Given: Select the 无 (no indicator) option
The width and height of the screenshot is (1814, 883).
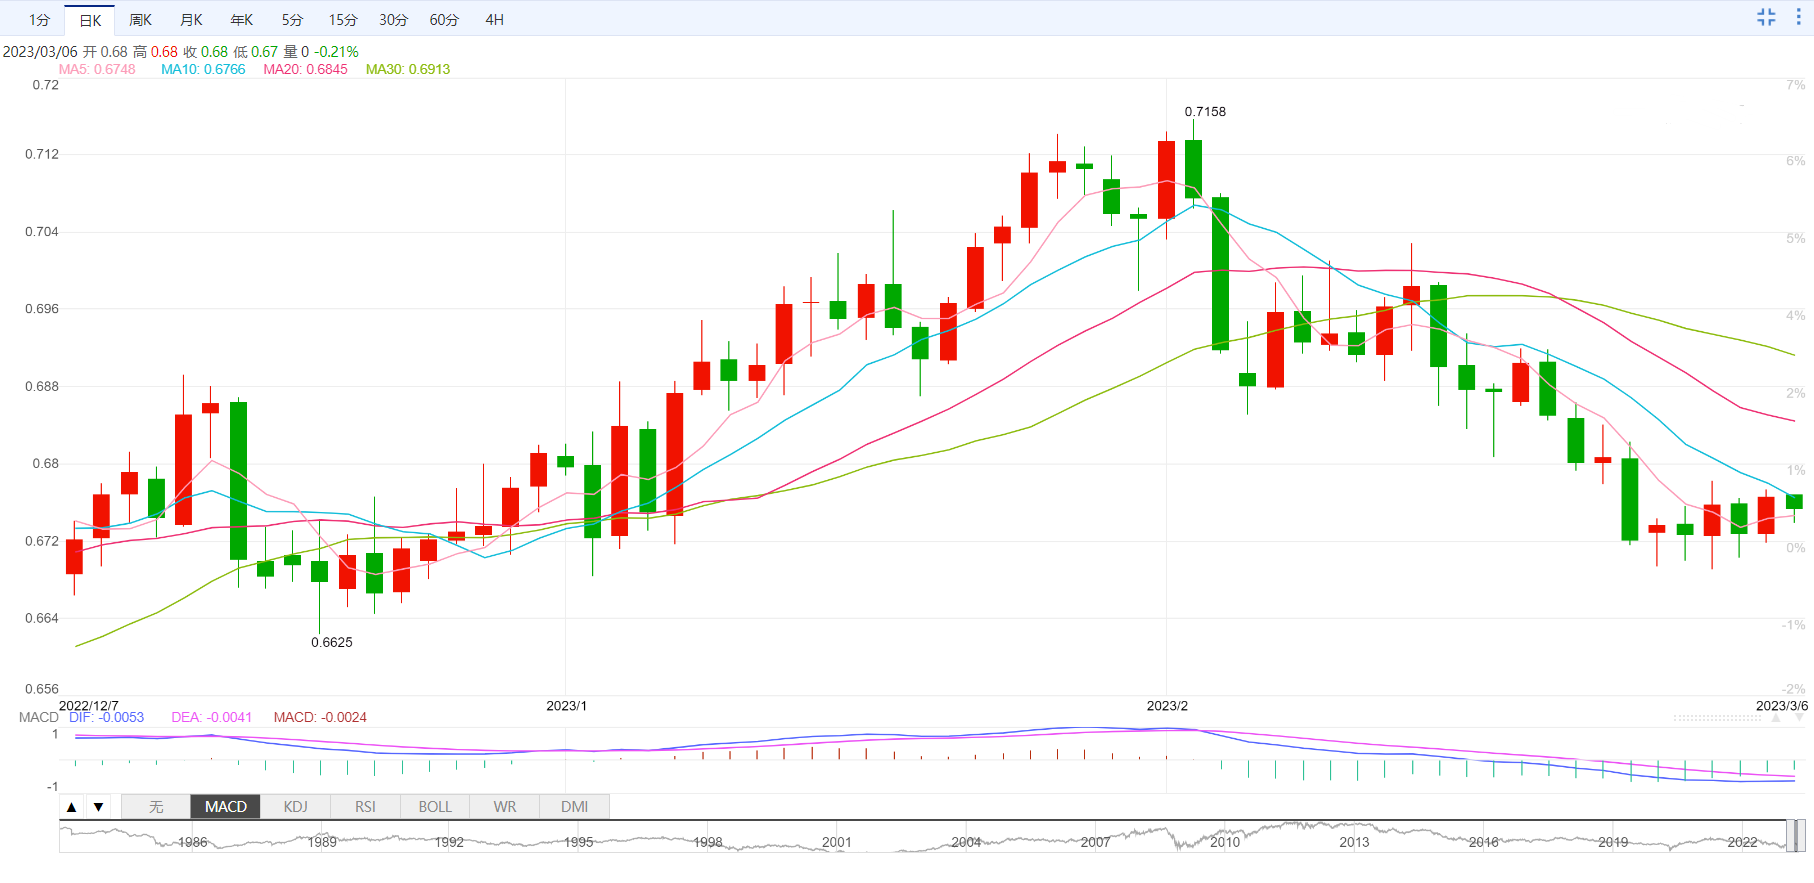Looking at the screenshot, I should (156, 807).
